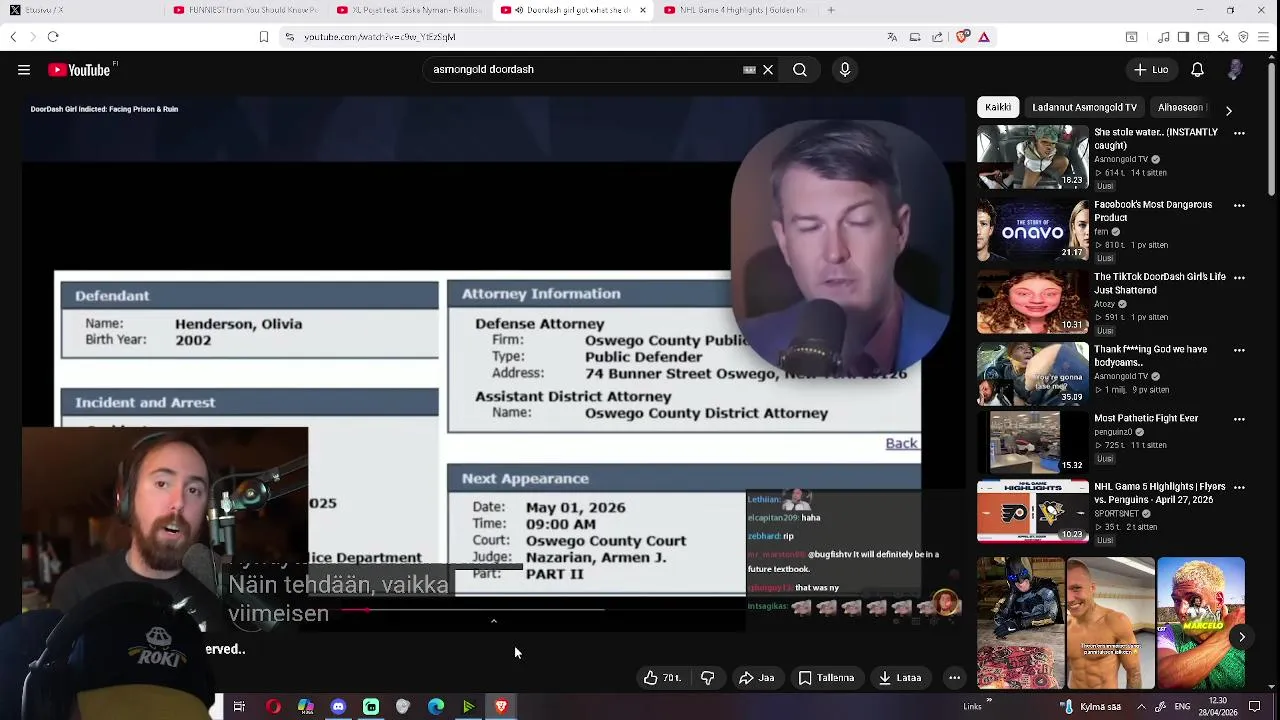
Task: Show more filter chips with arrow
Action: click(x=1228, y=110)
